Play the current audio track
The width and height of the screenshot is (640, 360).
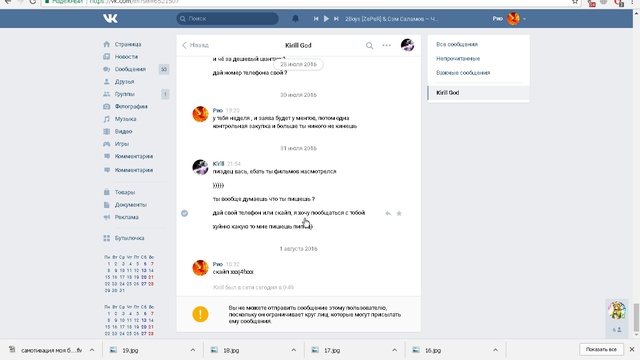click(x=326, y=19)
